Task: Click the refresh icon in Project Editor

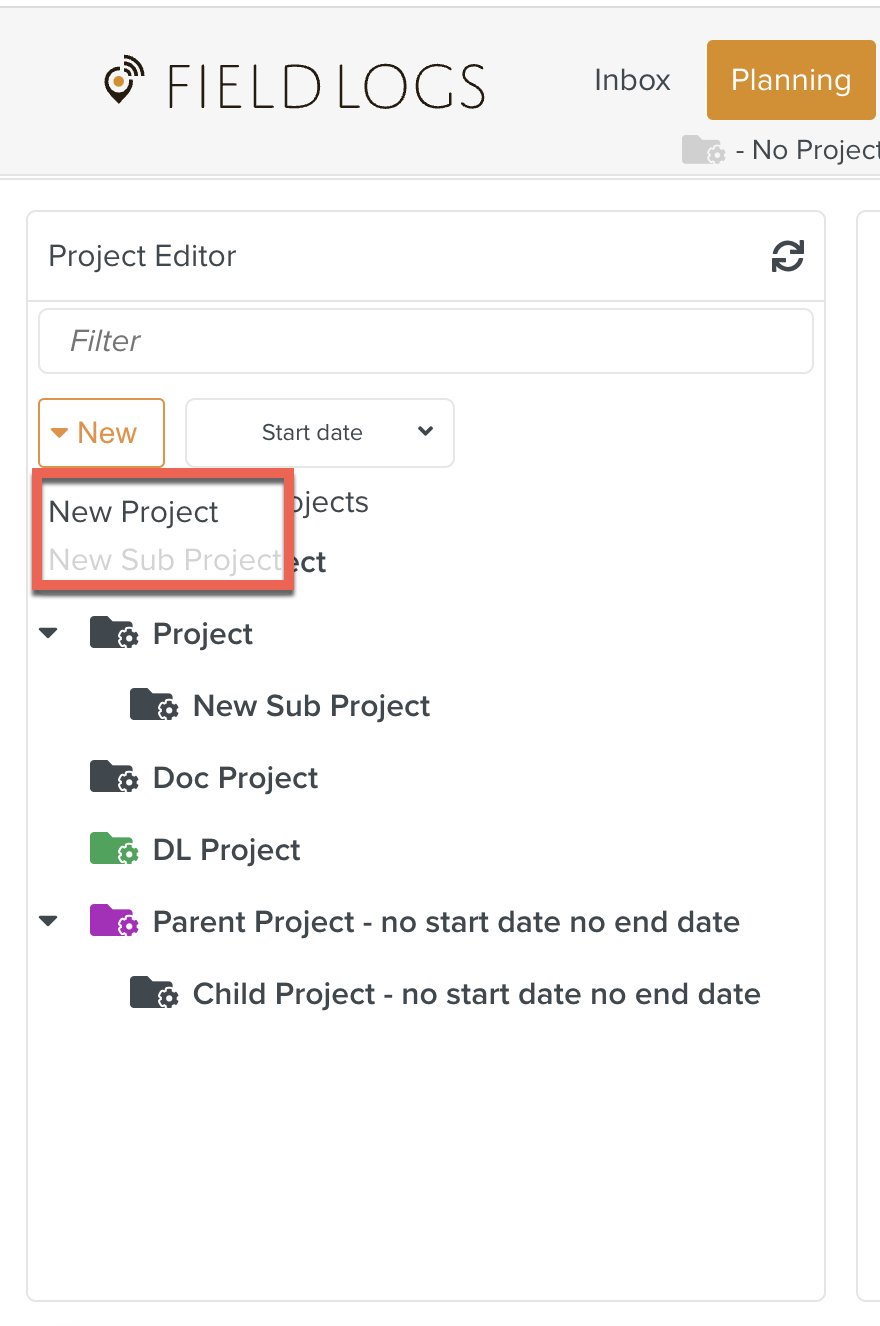Action: (787, 256)
